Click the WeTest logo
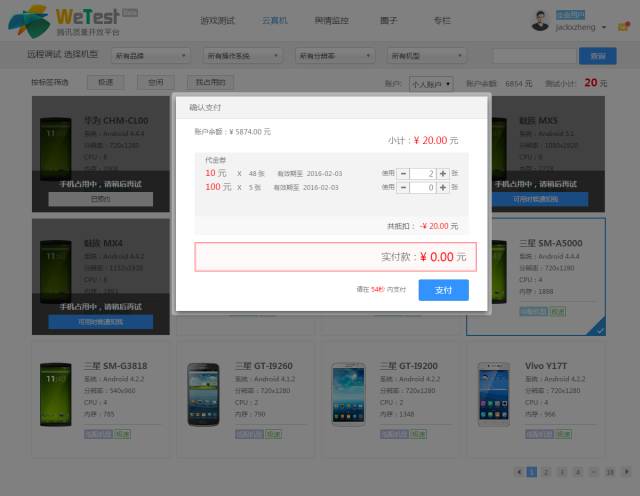 click(73, 21)
